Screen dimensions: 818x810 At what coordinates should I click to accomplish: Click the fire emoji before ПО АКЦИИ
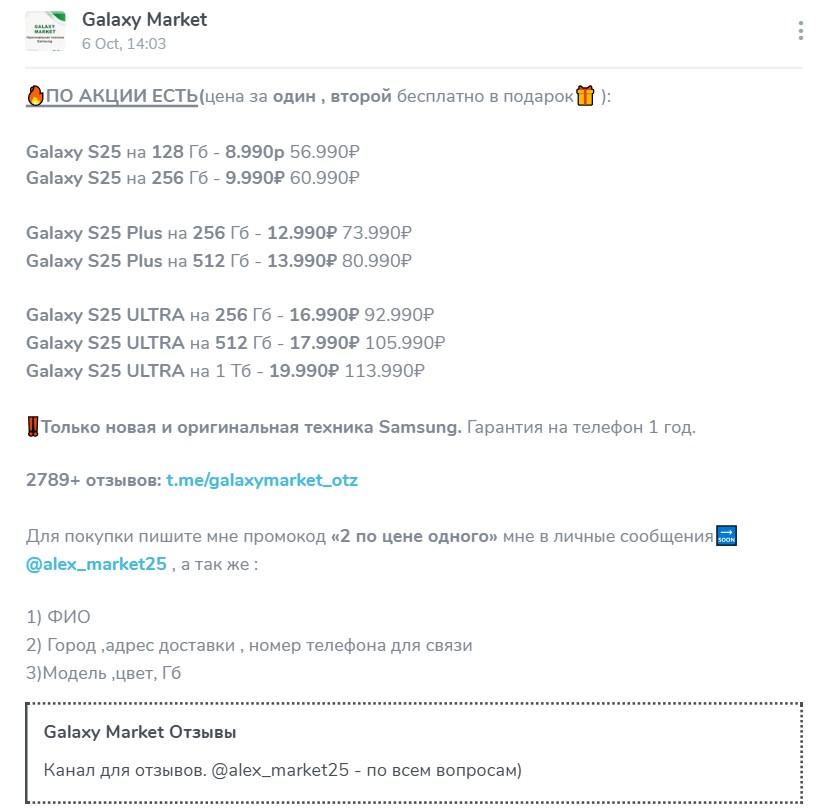[35, 97]
